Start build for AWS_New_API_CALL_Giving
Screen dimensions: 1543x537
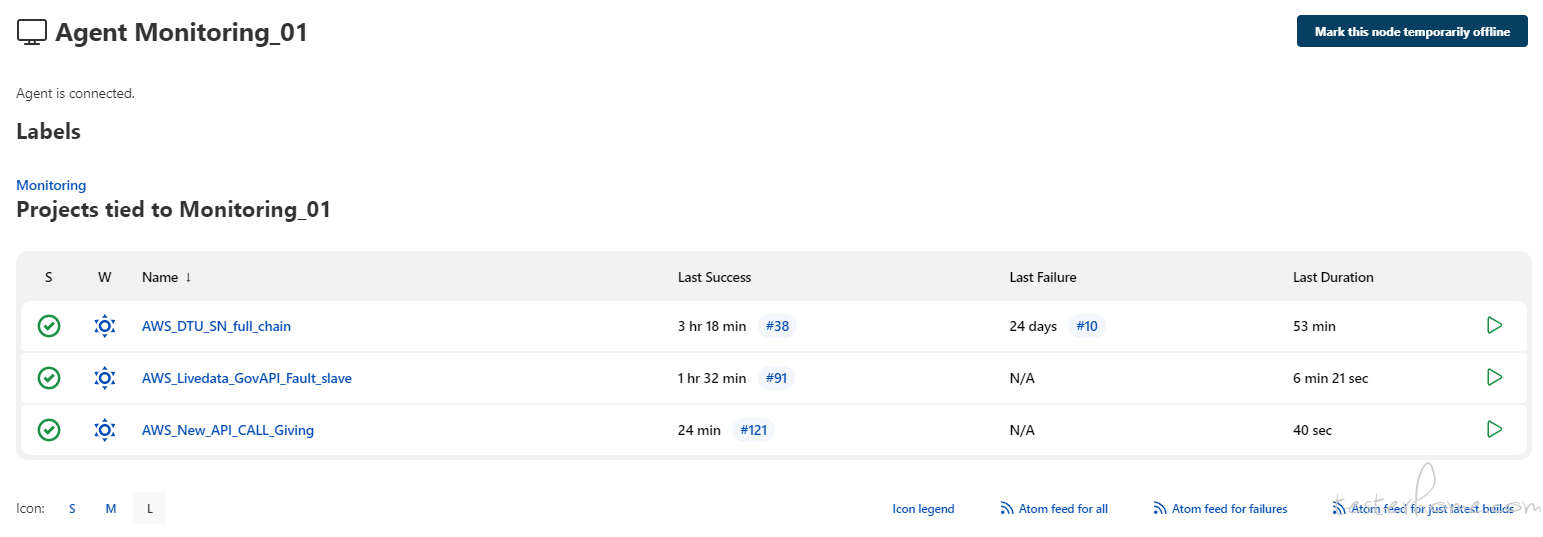click(1494, 429)
